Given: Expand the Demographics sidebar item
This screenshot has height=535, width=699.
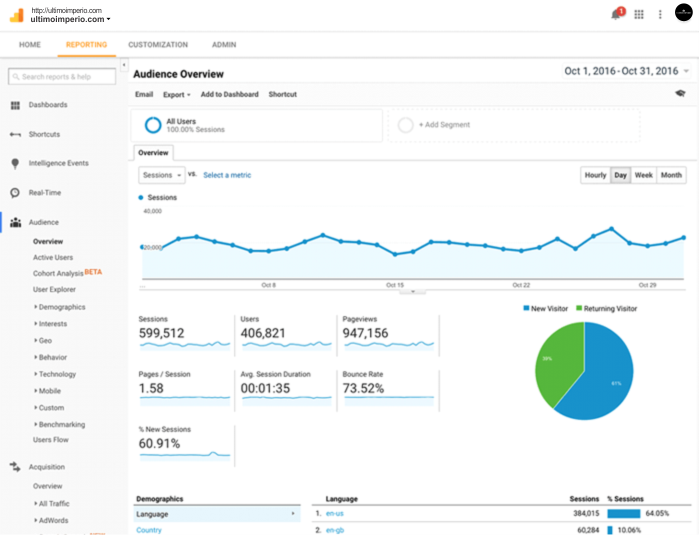Looking at the screenshot, I should 61,307.
